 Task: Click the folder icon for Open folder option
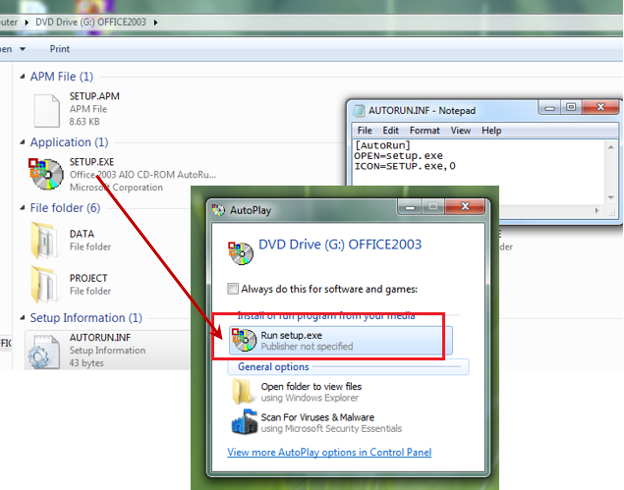243,391
